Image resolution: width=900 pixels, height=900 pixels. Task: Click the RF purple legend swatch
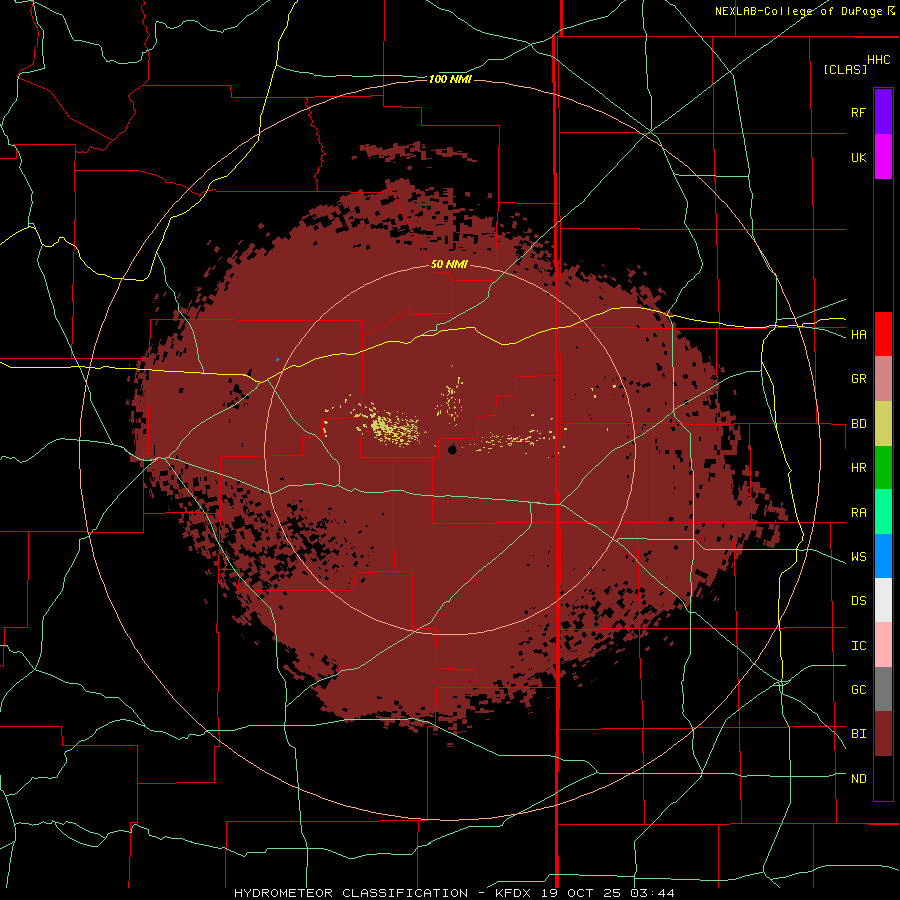coord(883,112)
